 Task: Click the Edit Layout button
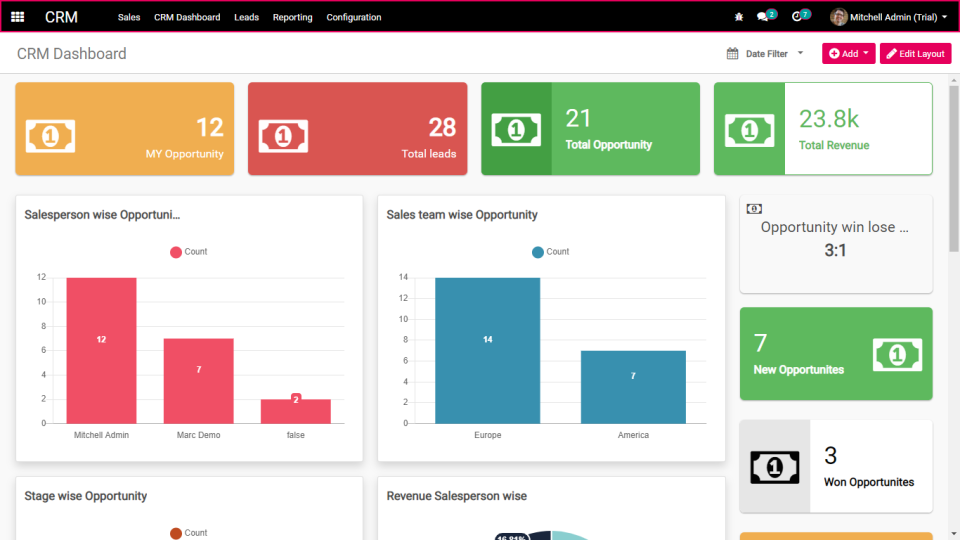pos(915,54)
